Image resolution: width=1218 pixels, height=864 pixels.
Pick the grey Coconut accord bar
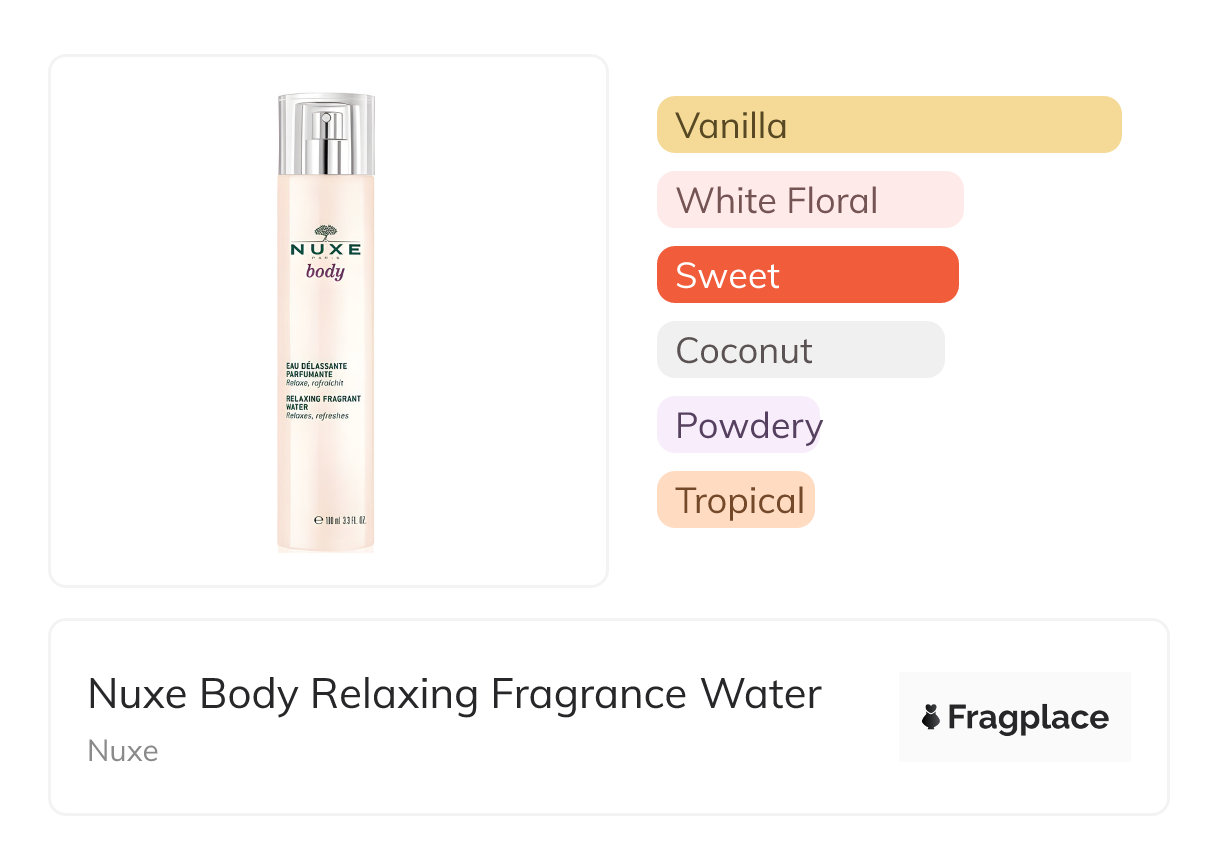point(800,350)
